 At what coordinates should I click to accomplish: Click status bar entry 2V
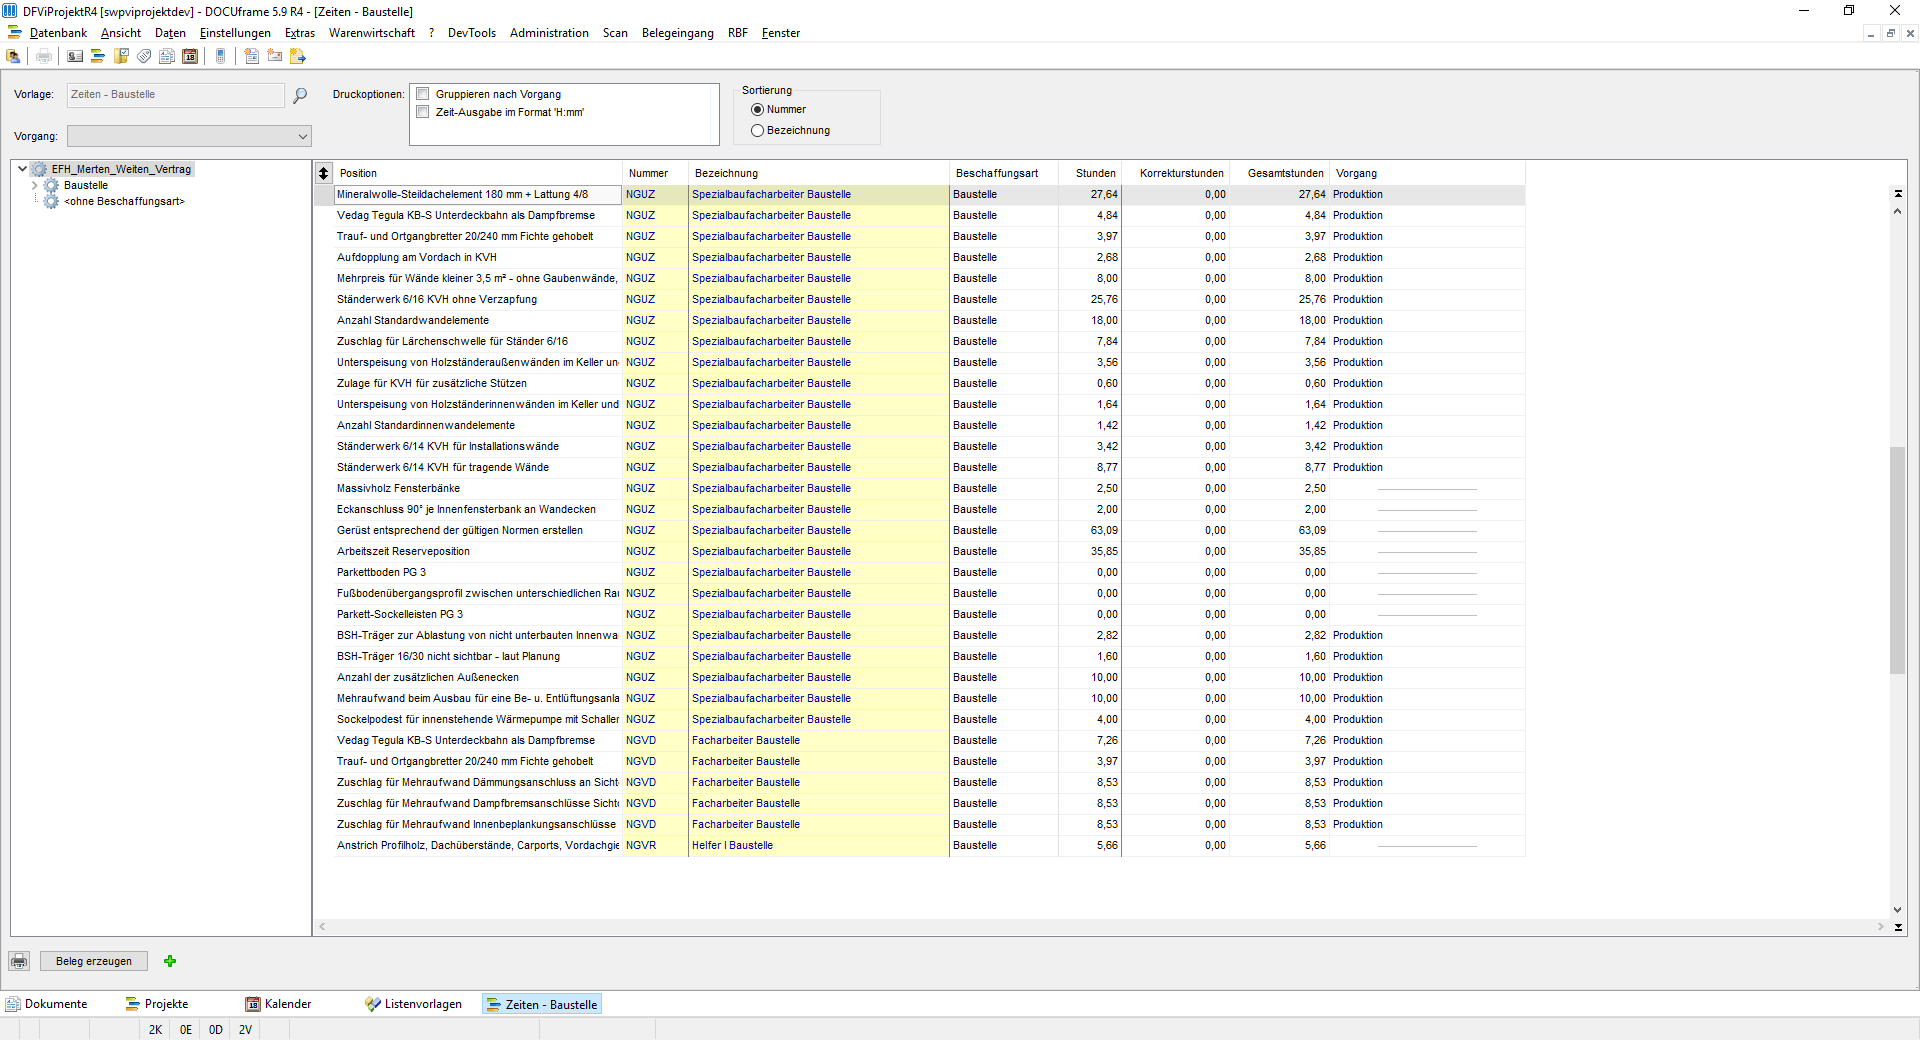point(245,1029)
